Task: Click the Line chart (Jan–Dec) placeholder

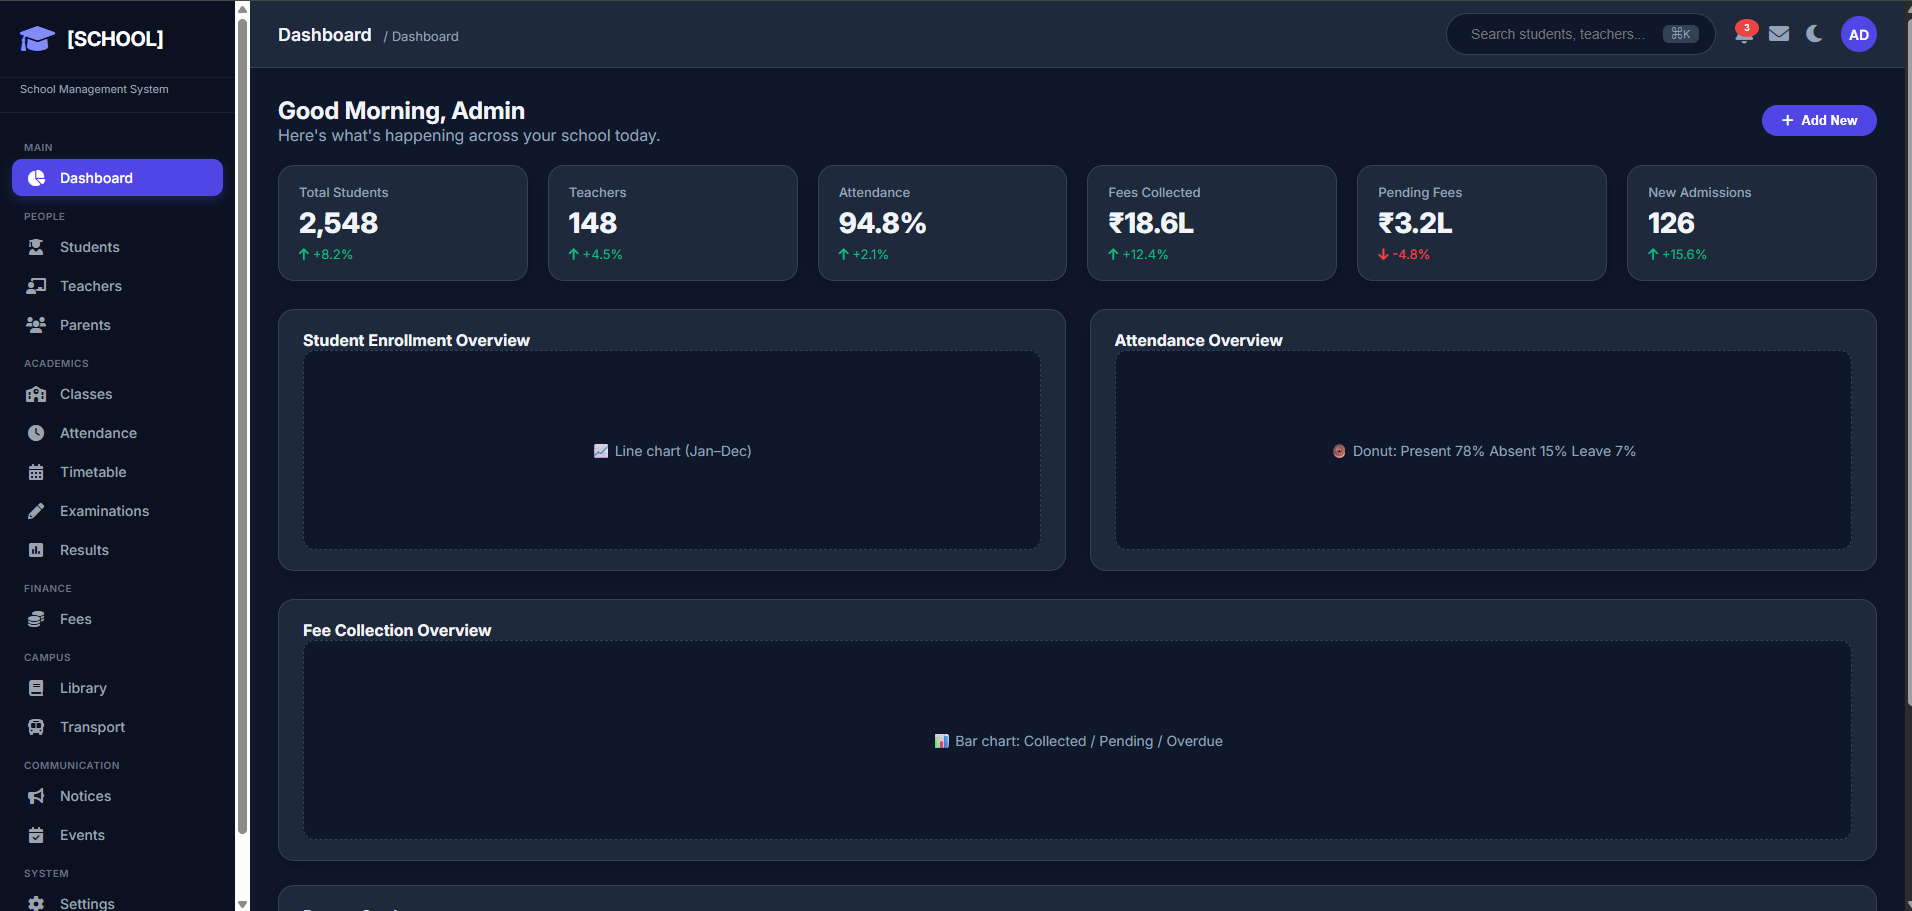Action: pos(672,450)
